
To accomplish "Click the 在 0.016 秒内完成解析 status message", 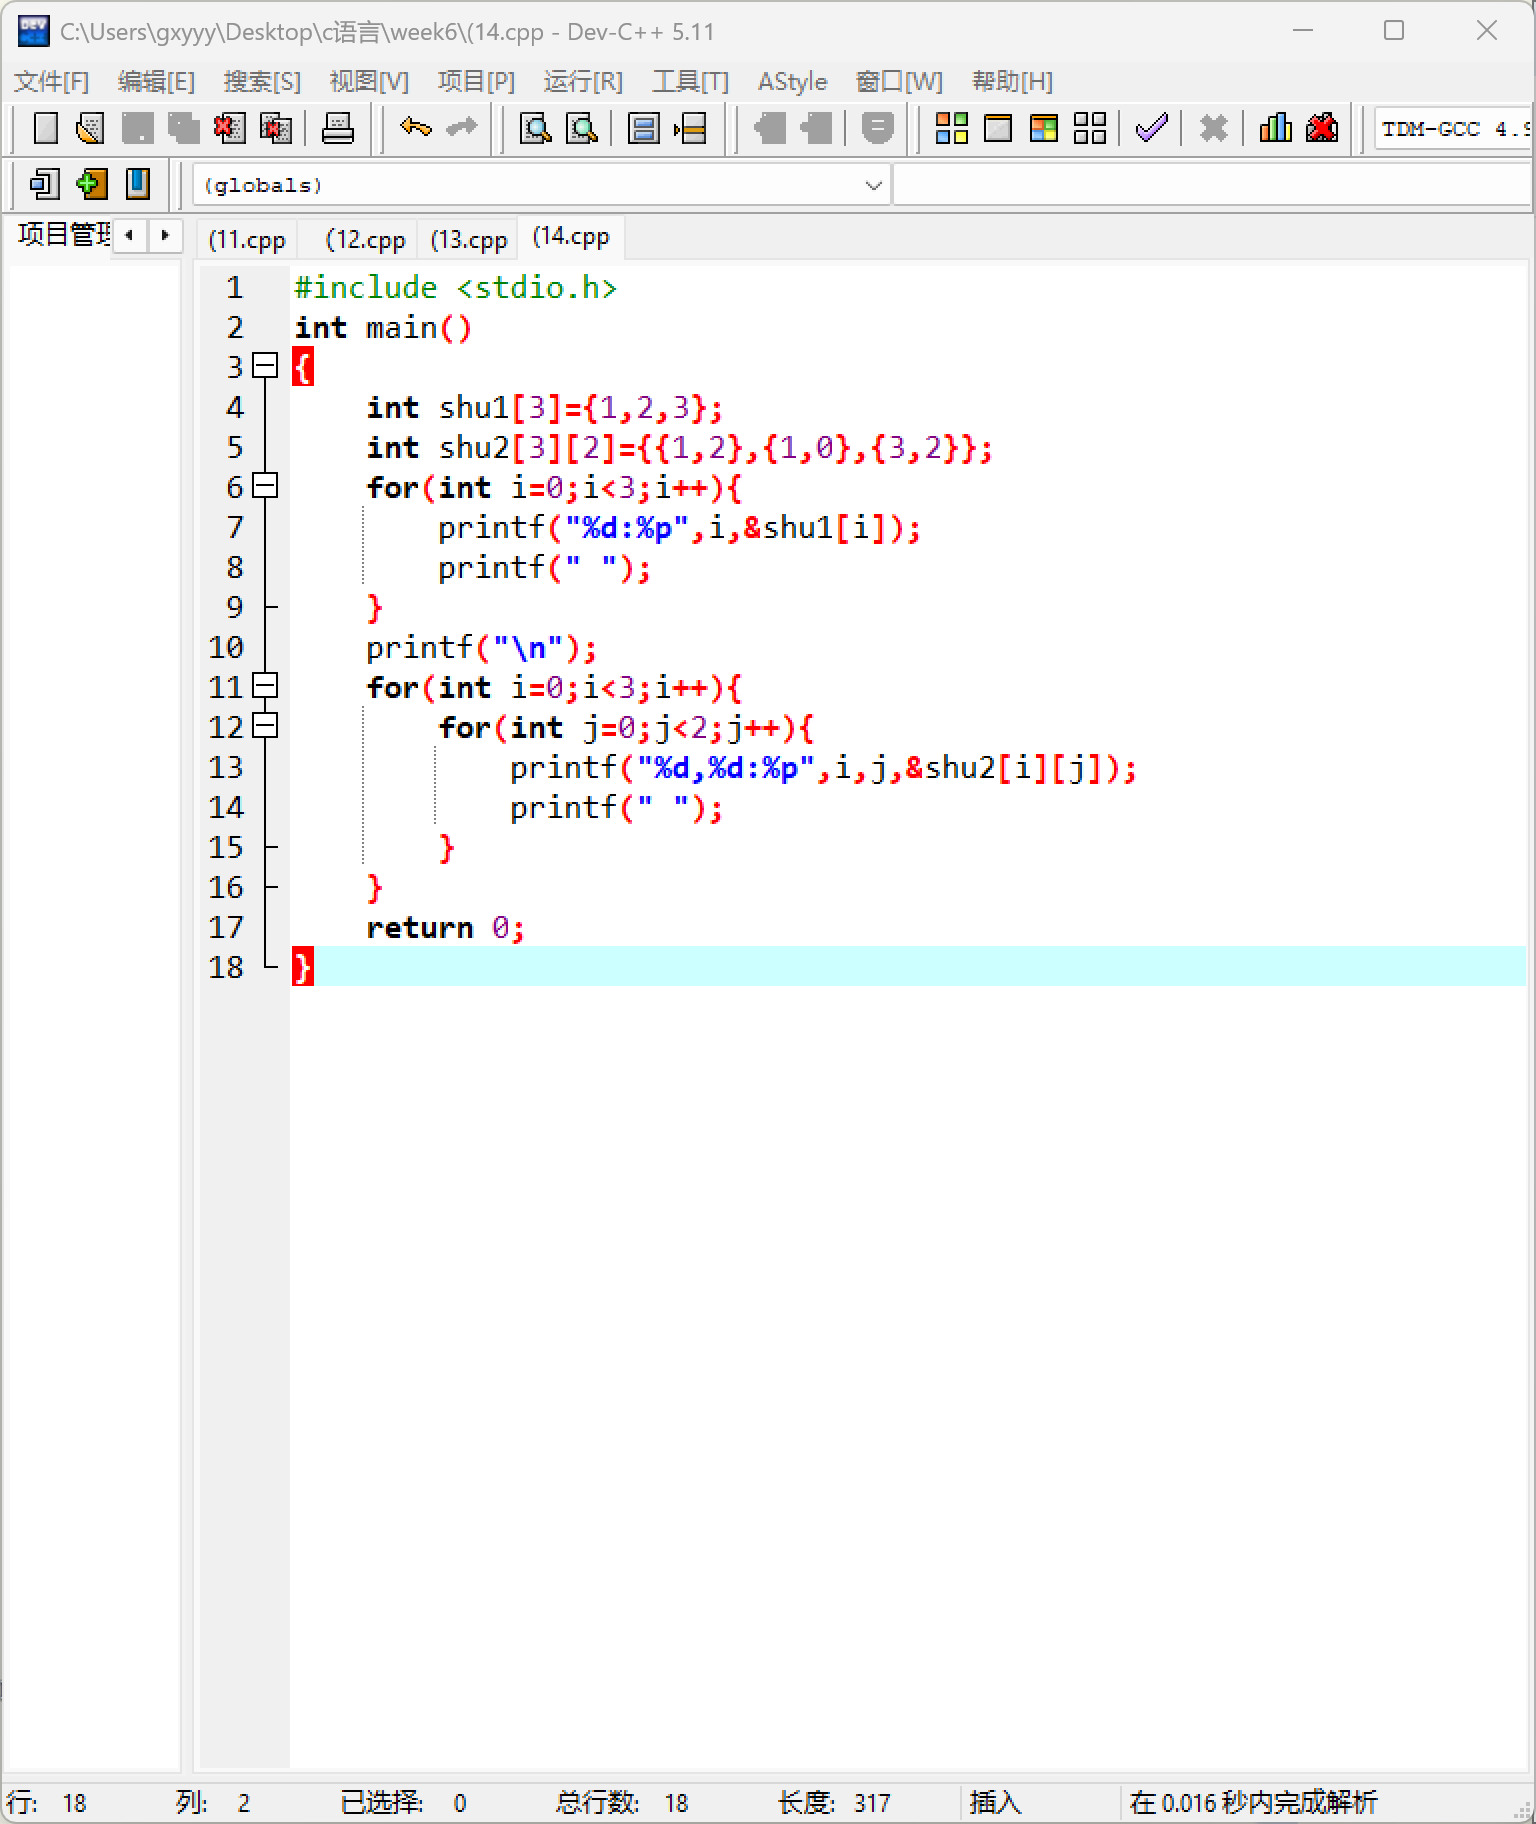I will (1253, 1802).
